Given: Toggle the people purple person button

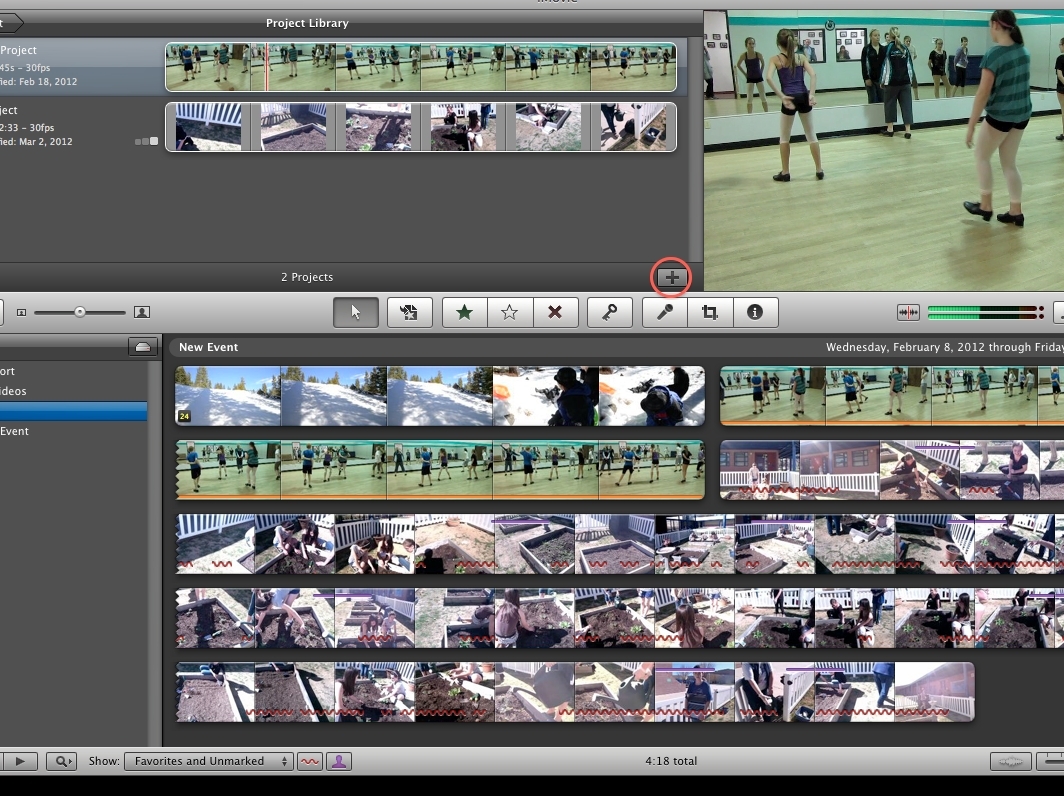Looking at the screenshot, I should point(339,761).
